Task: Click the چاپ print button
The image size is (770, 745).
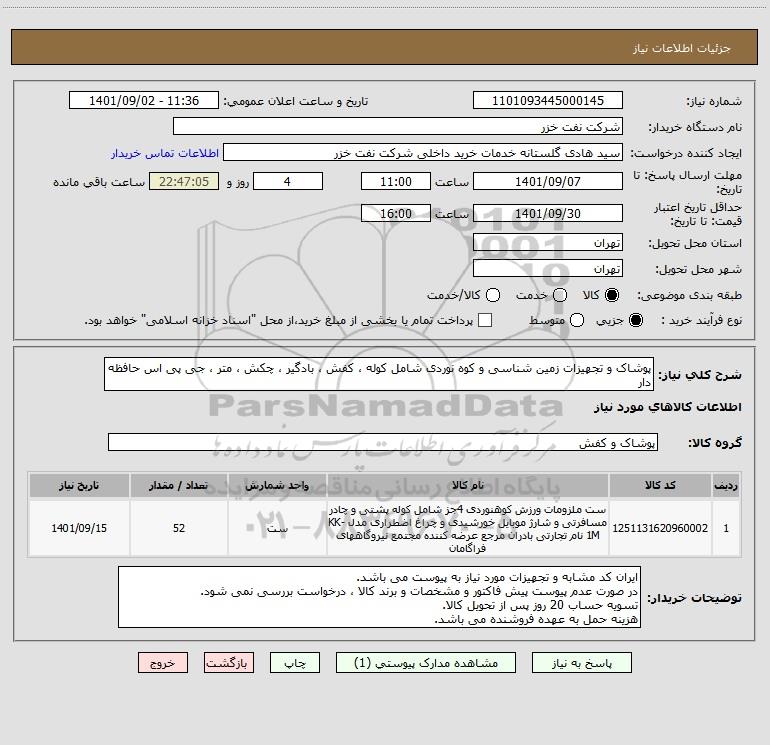Action: tap(295, 663)
